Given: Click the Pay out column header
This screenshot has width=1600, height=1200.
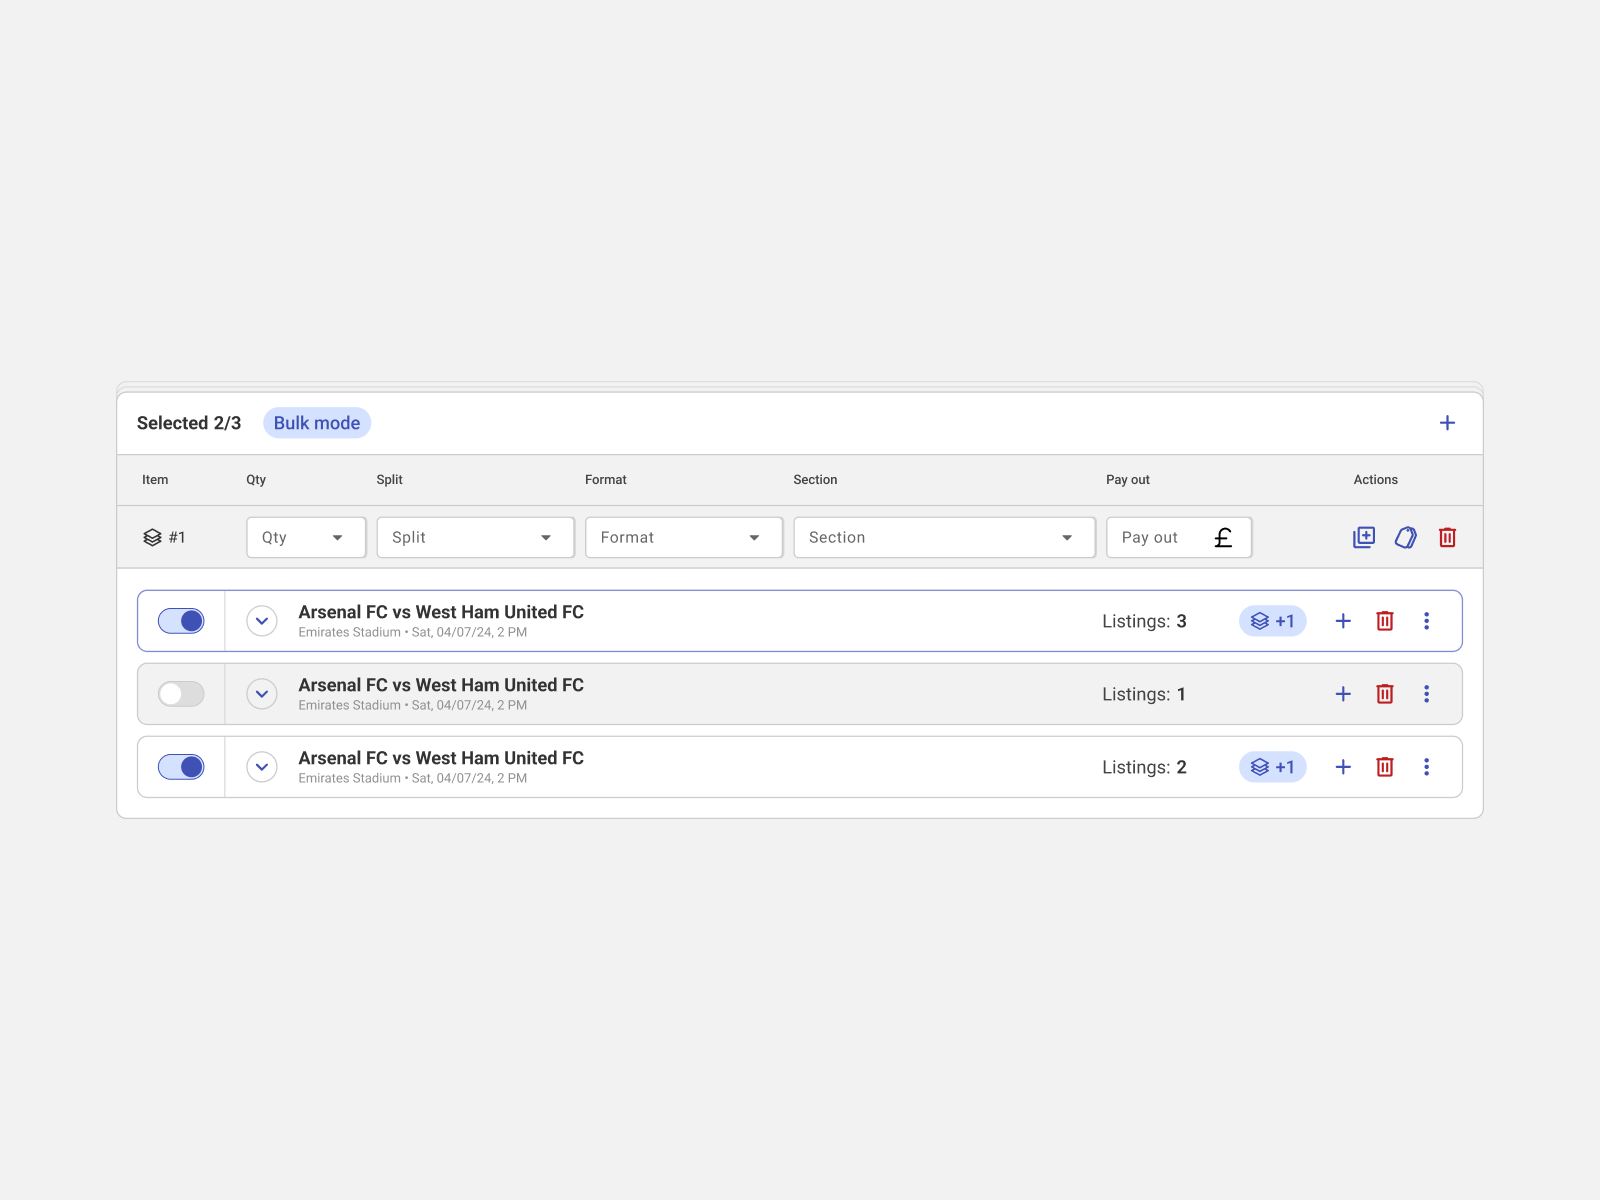Looking at the screenshot, I should [x=1128, y=480].
